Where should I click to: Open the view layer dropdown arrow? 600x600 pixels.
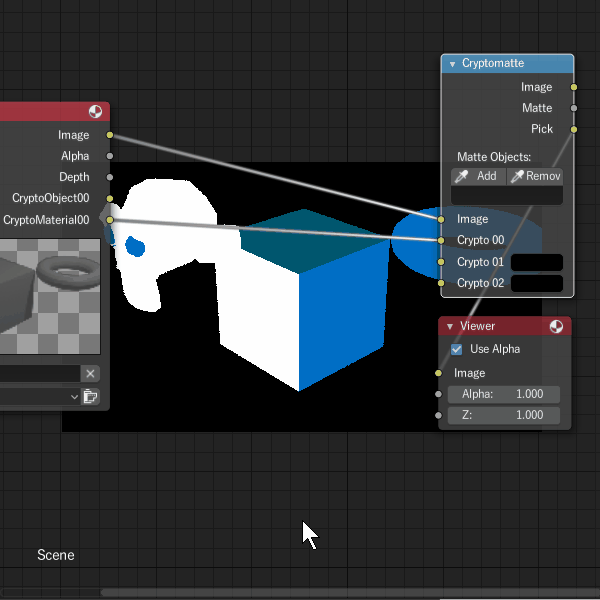(75, 397)
